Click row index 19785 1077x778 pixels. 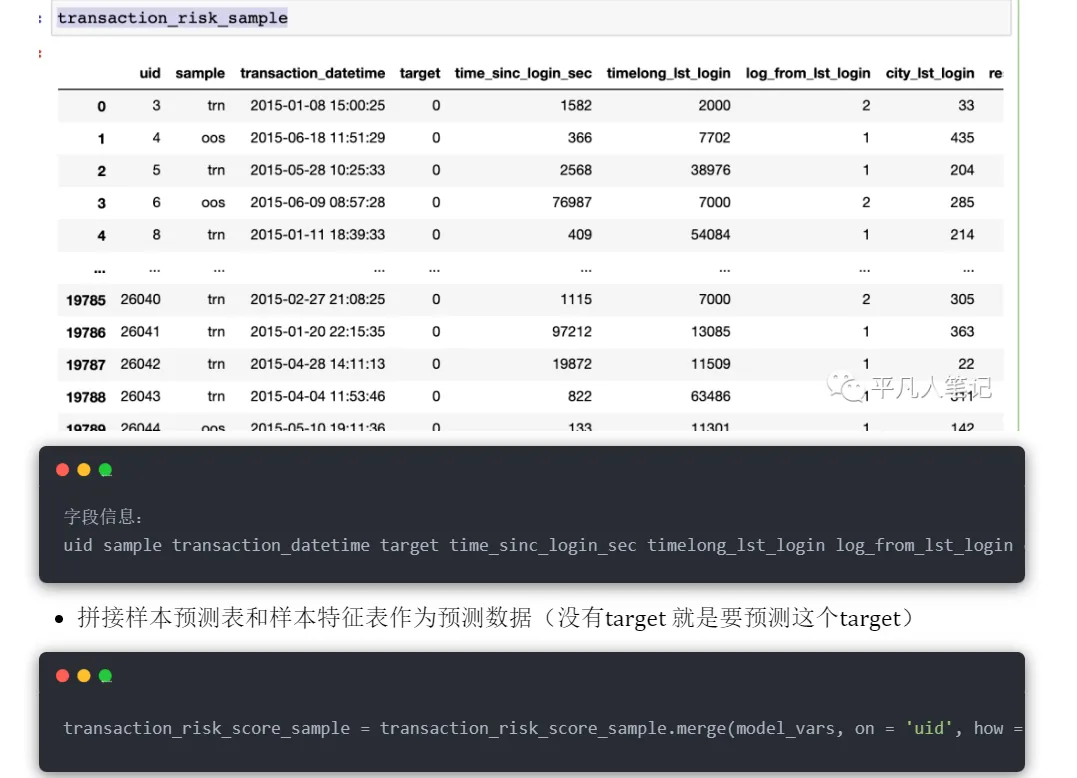86,300
